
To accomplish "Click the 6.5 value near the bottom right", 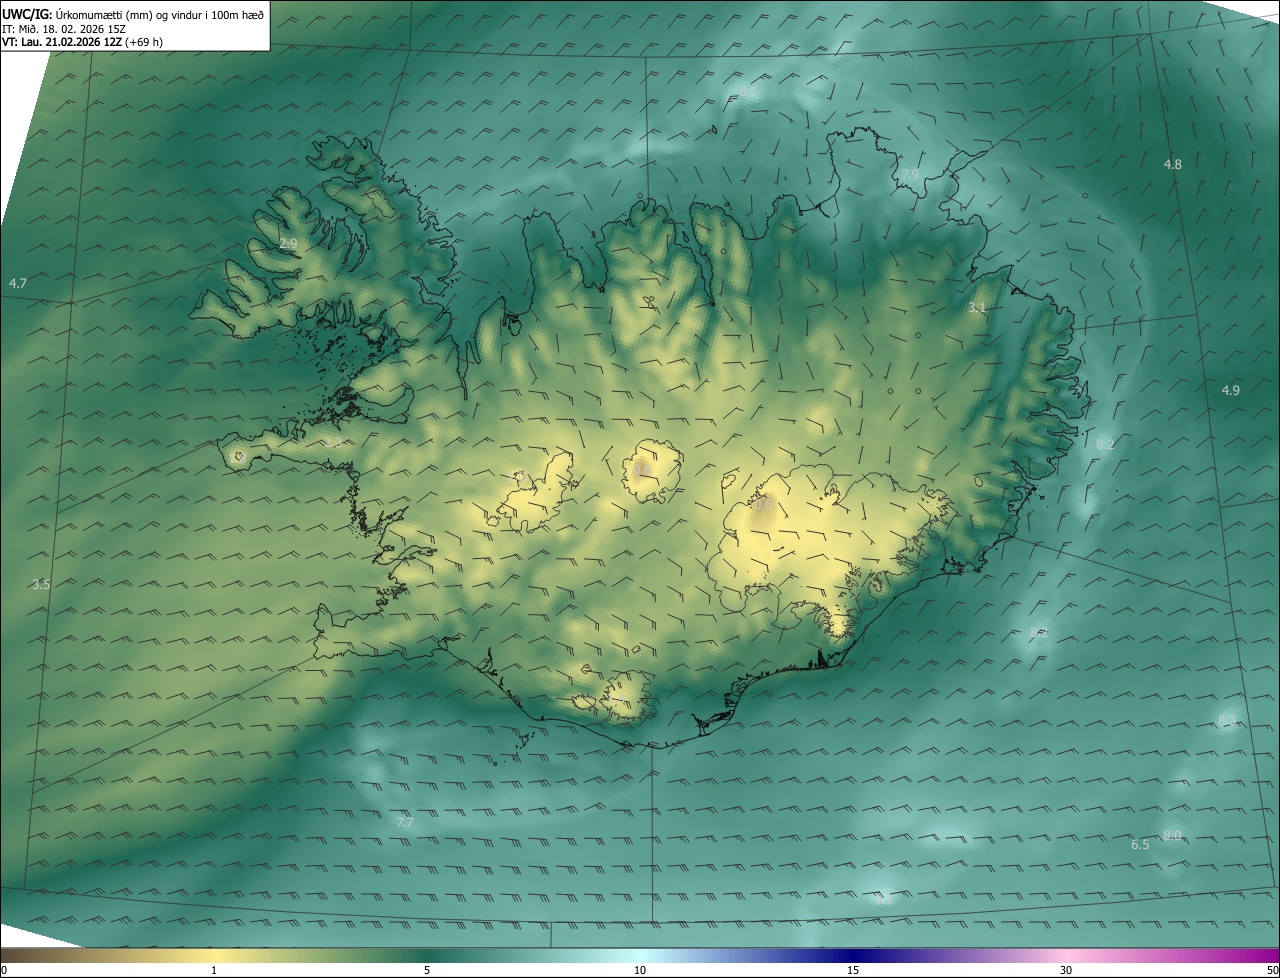I will tap(1140, 844).
